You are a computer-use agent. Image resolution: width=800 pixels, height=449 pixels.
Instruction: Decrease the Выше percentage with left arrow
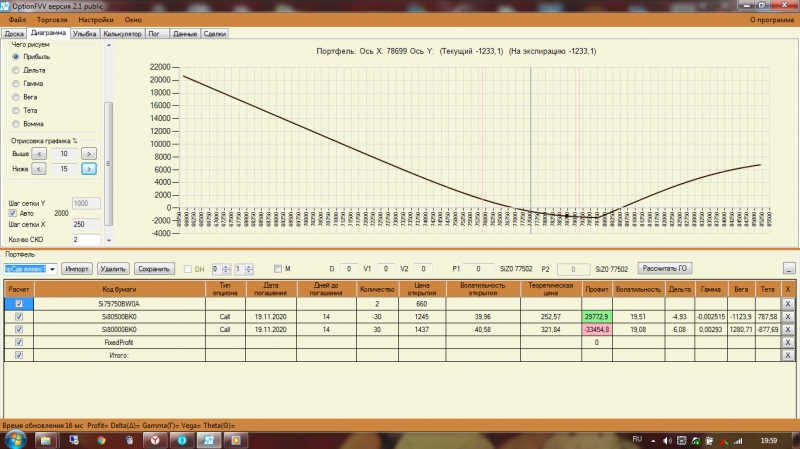tap(39, 154)
